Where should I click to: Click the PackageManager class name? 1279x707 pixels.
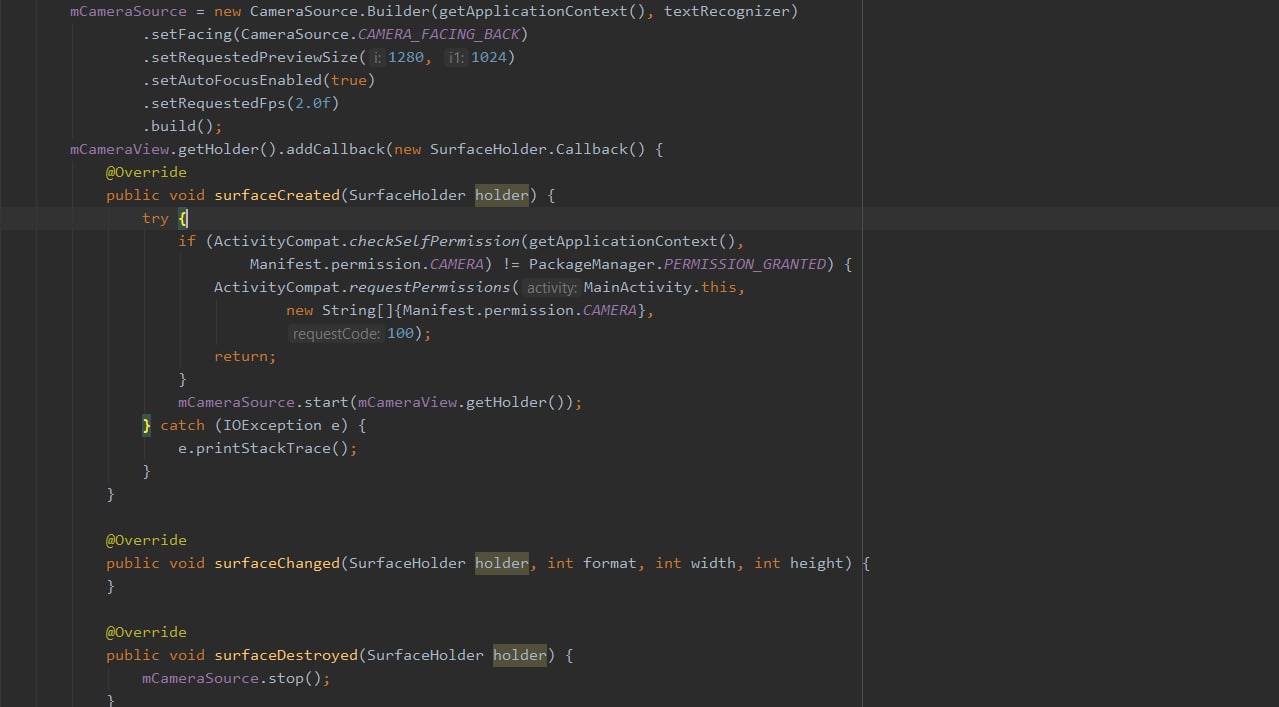pos(591,264)
